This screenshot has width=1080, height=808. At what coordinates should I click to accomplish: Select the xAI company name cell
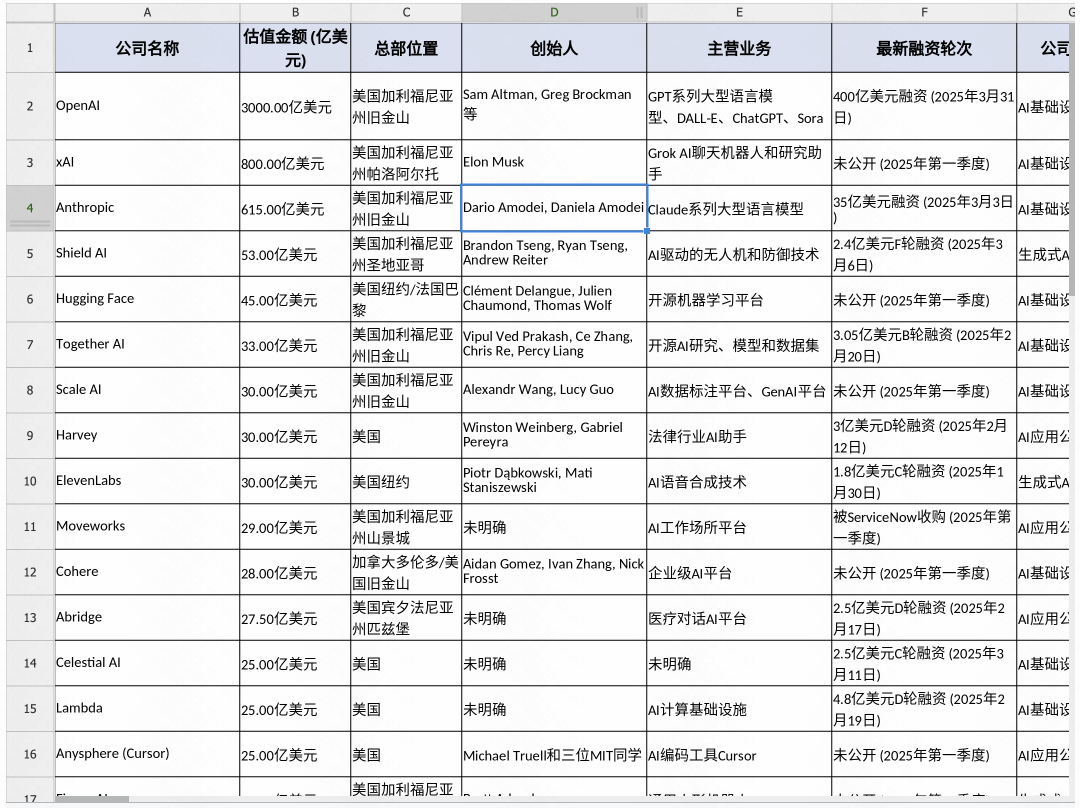point(147,163)
